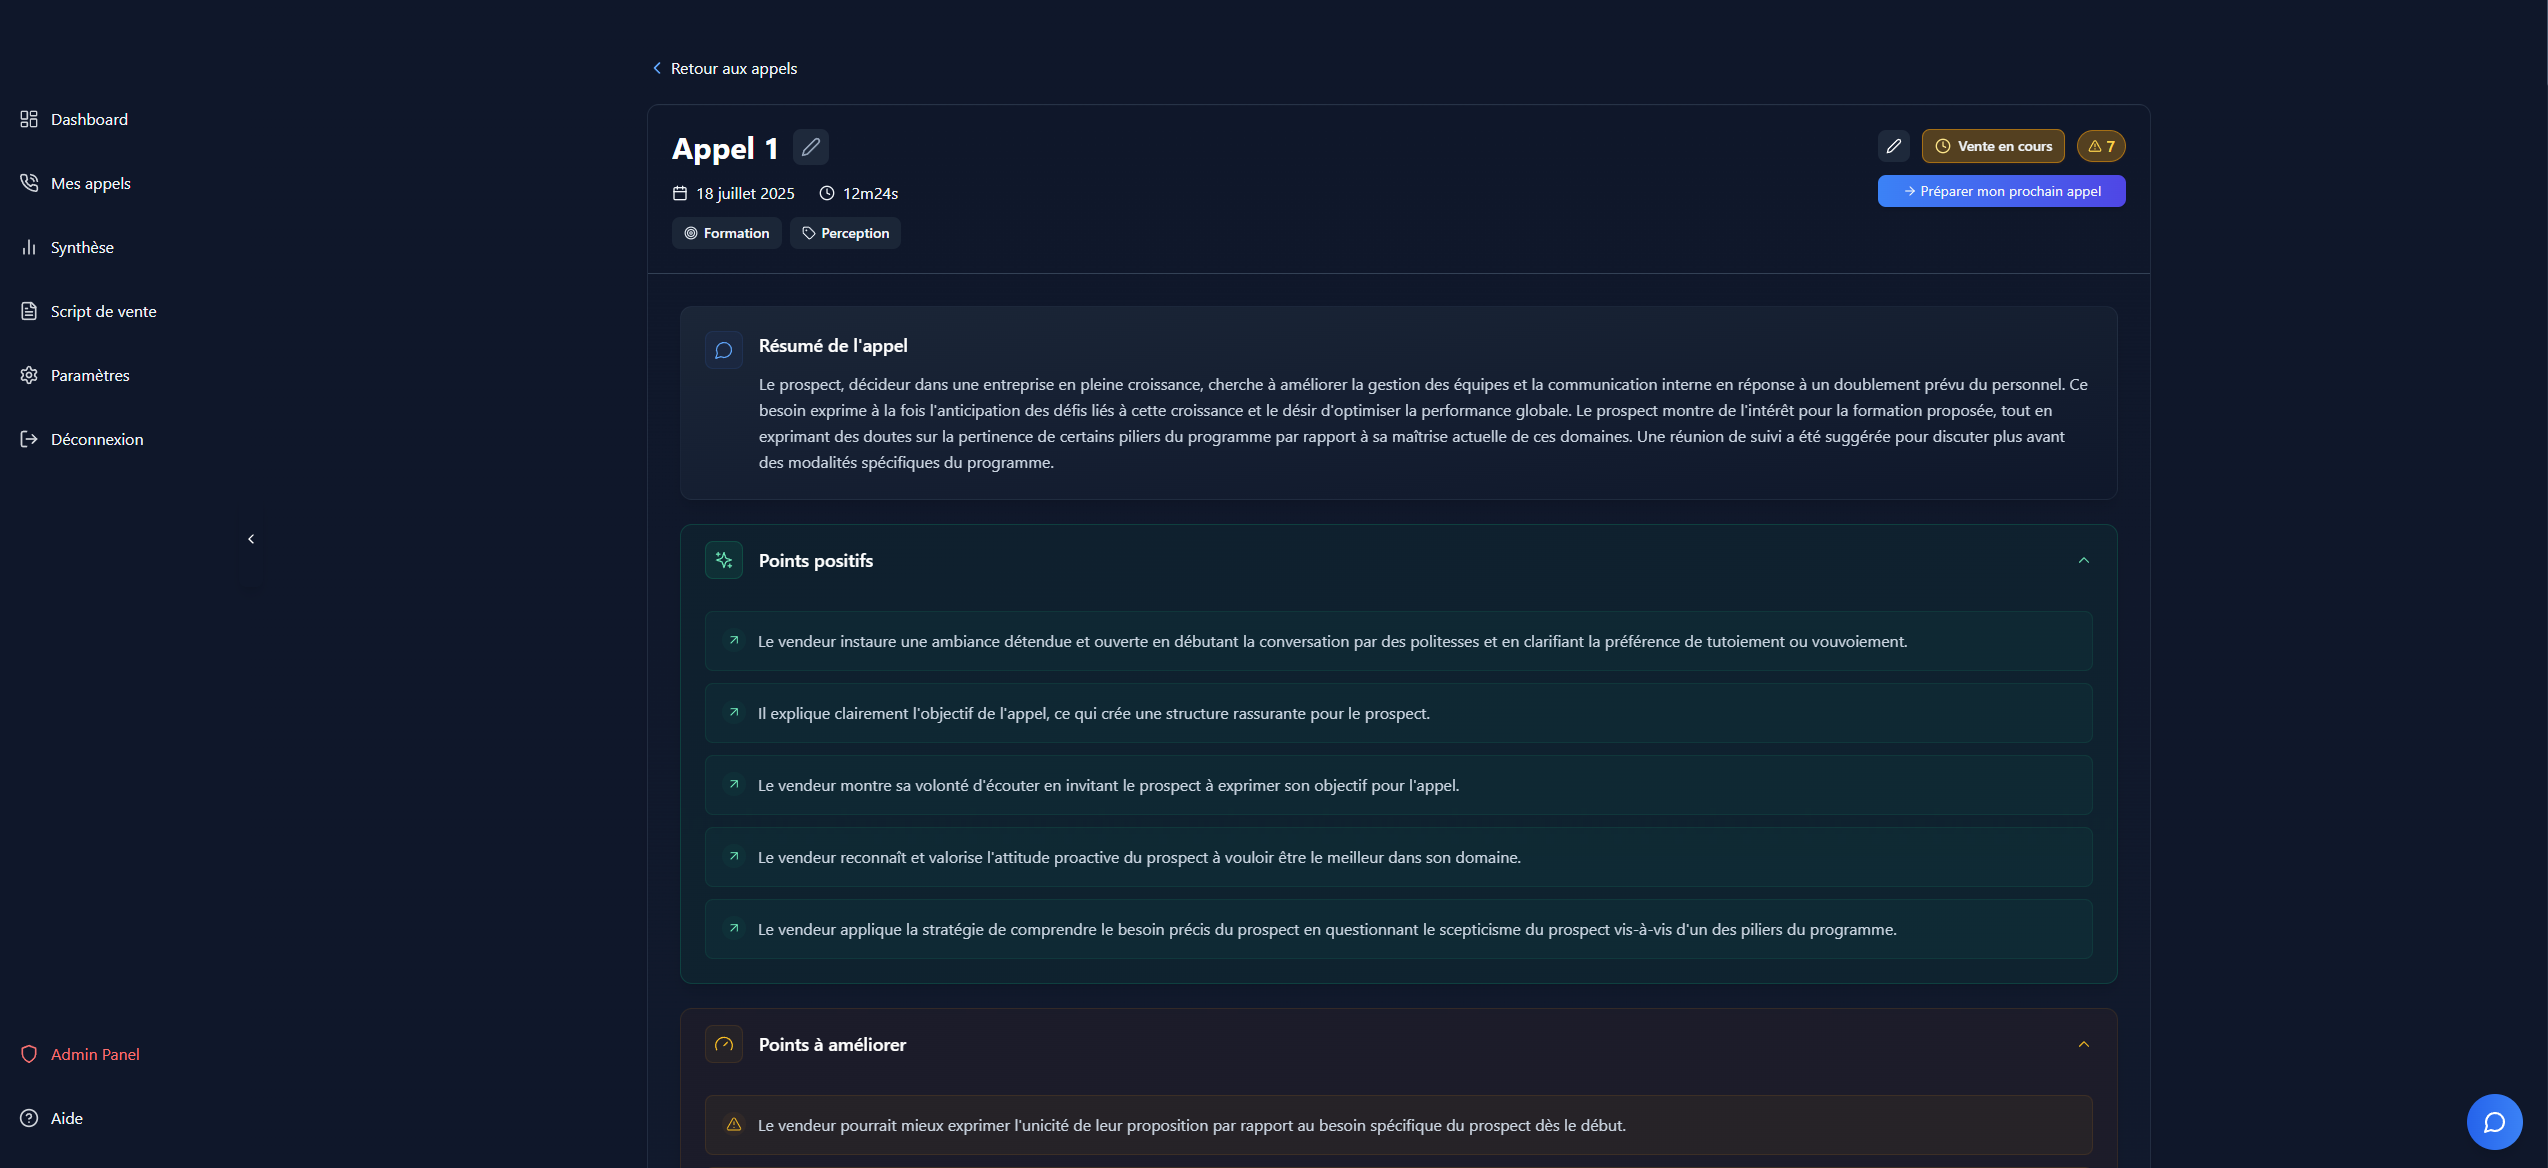Click the Résumé de l'appel speech bubble icon
2548x1168 pixels.
tap(723, 350)
